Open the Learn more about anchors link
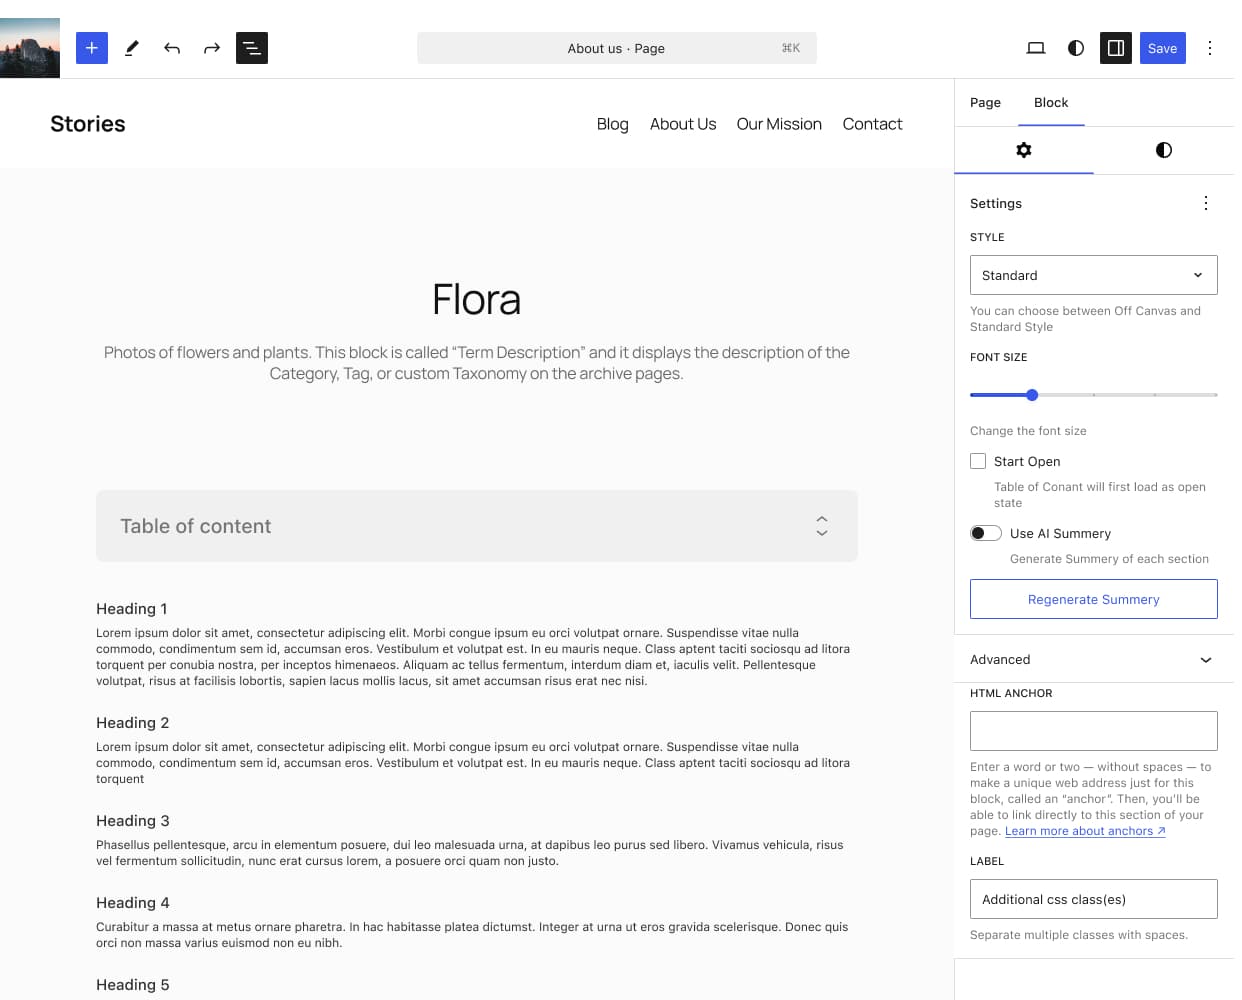Screen dimensions: 1242x1000 click(1085, 831)
